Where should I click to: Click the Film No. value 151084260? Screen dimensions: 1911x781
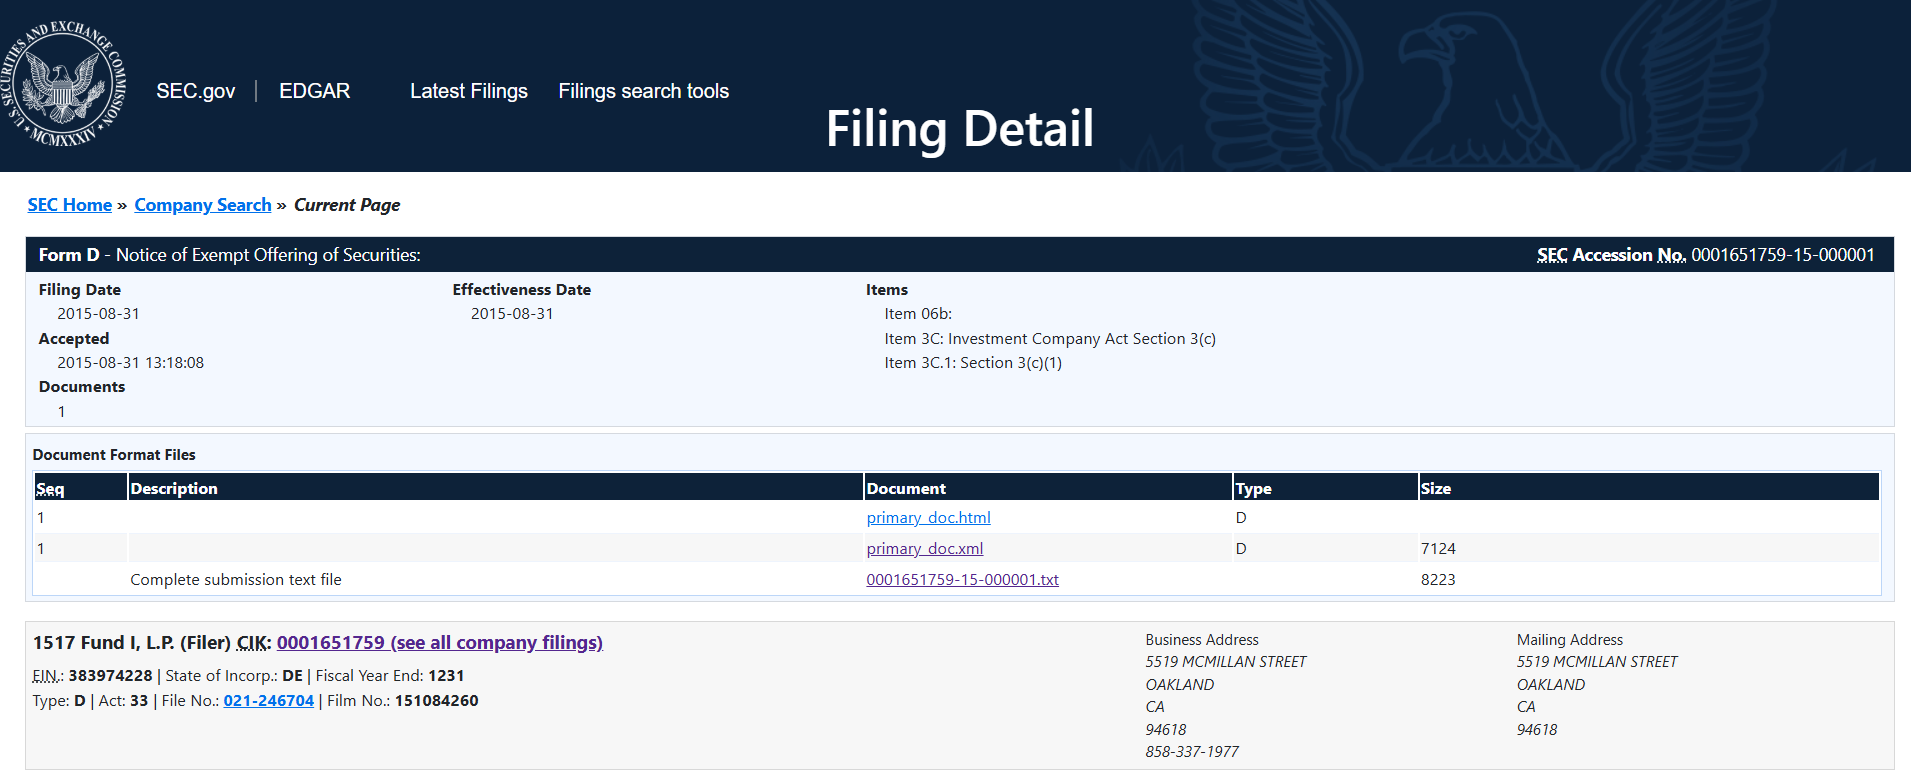(437, 701)
